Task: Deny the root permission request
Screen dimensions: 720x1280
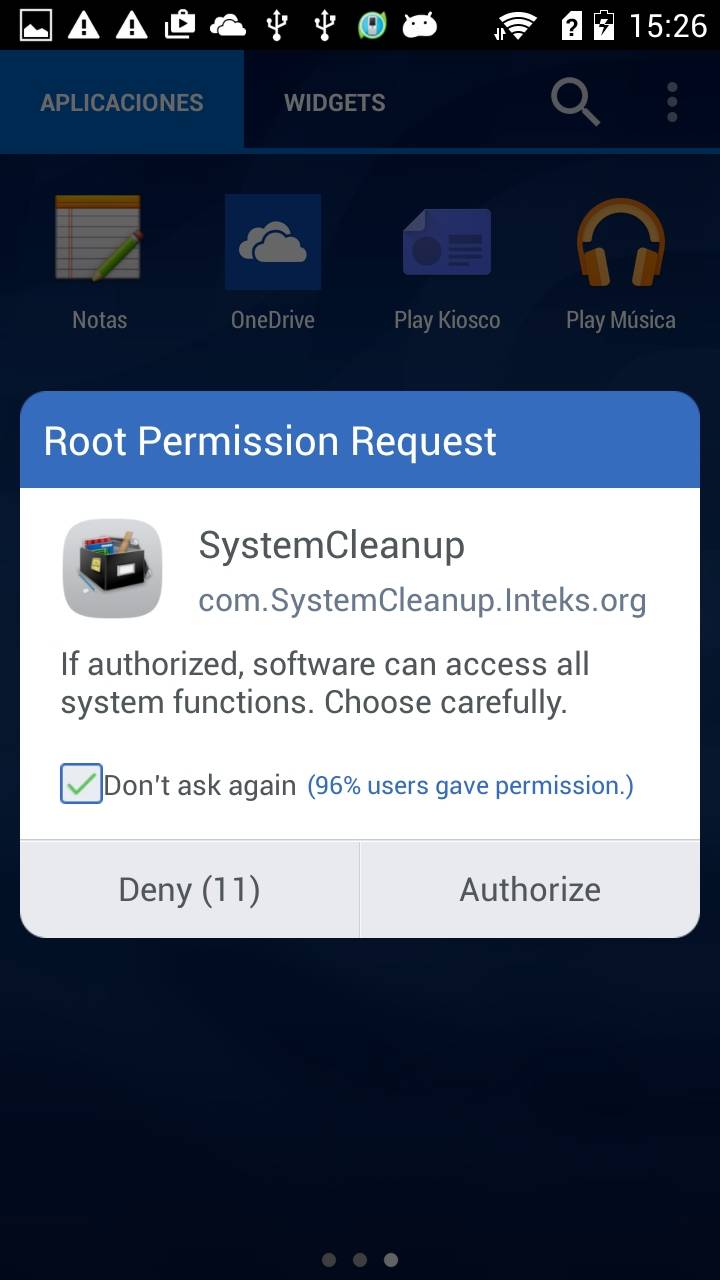Action: (x=190, y=889)
